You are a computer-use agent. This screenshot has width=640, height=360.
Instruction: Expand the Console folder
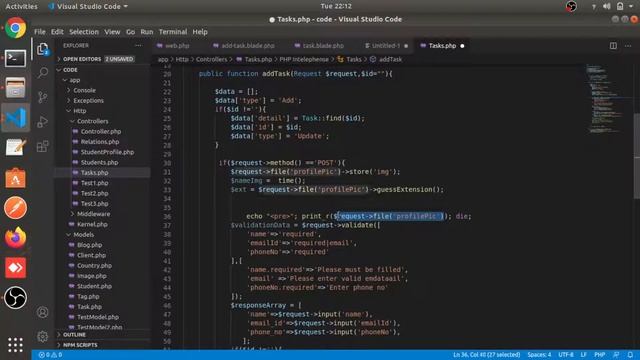pos(103,90)
